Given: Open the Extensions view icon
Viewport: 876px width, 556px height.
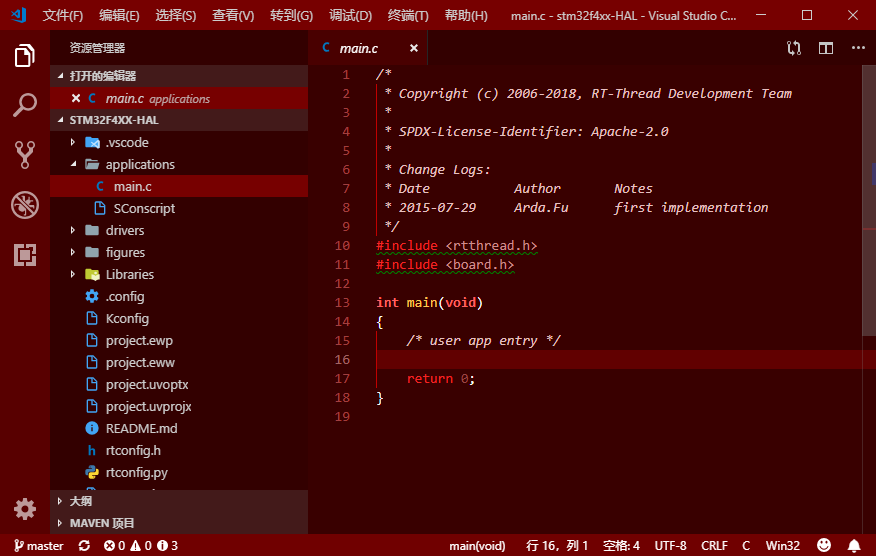Looking at the screenshot, I should 25,255.
